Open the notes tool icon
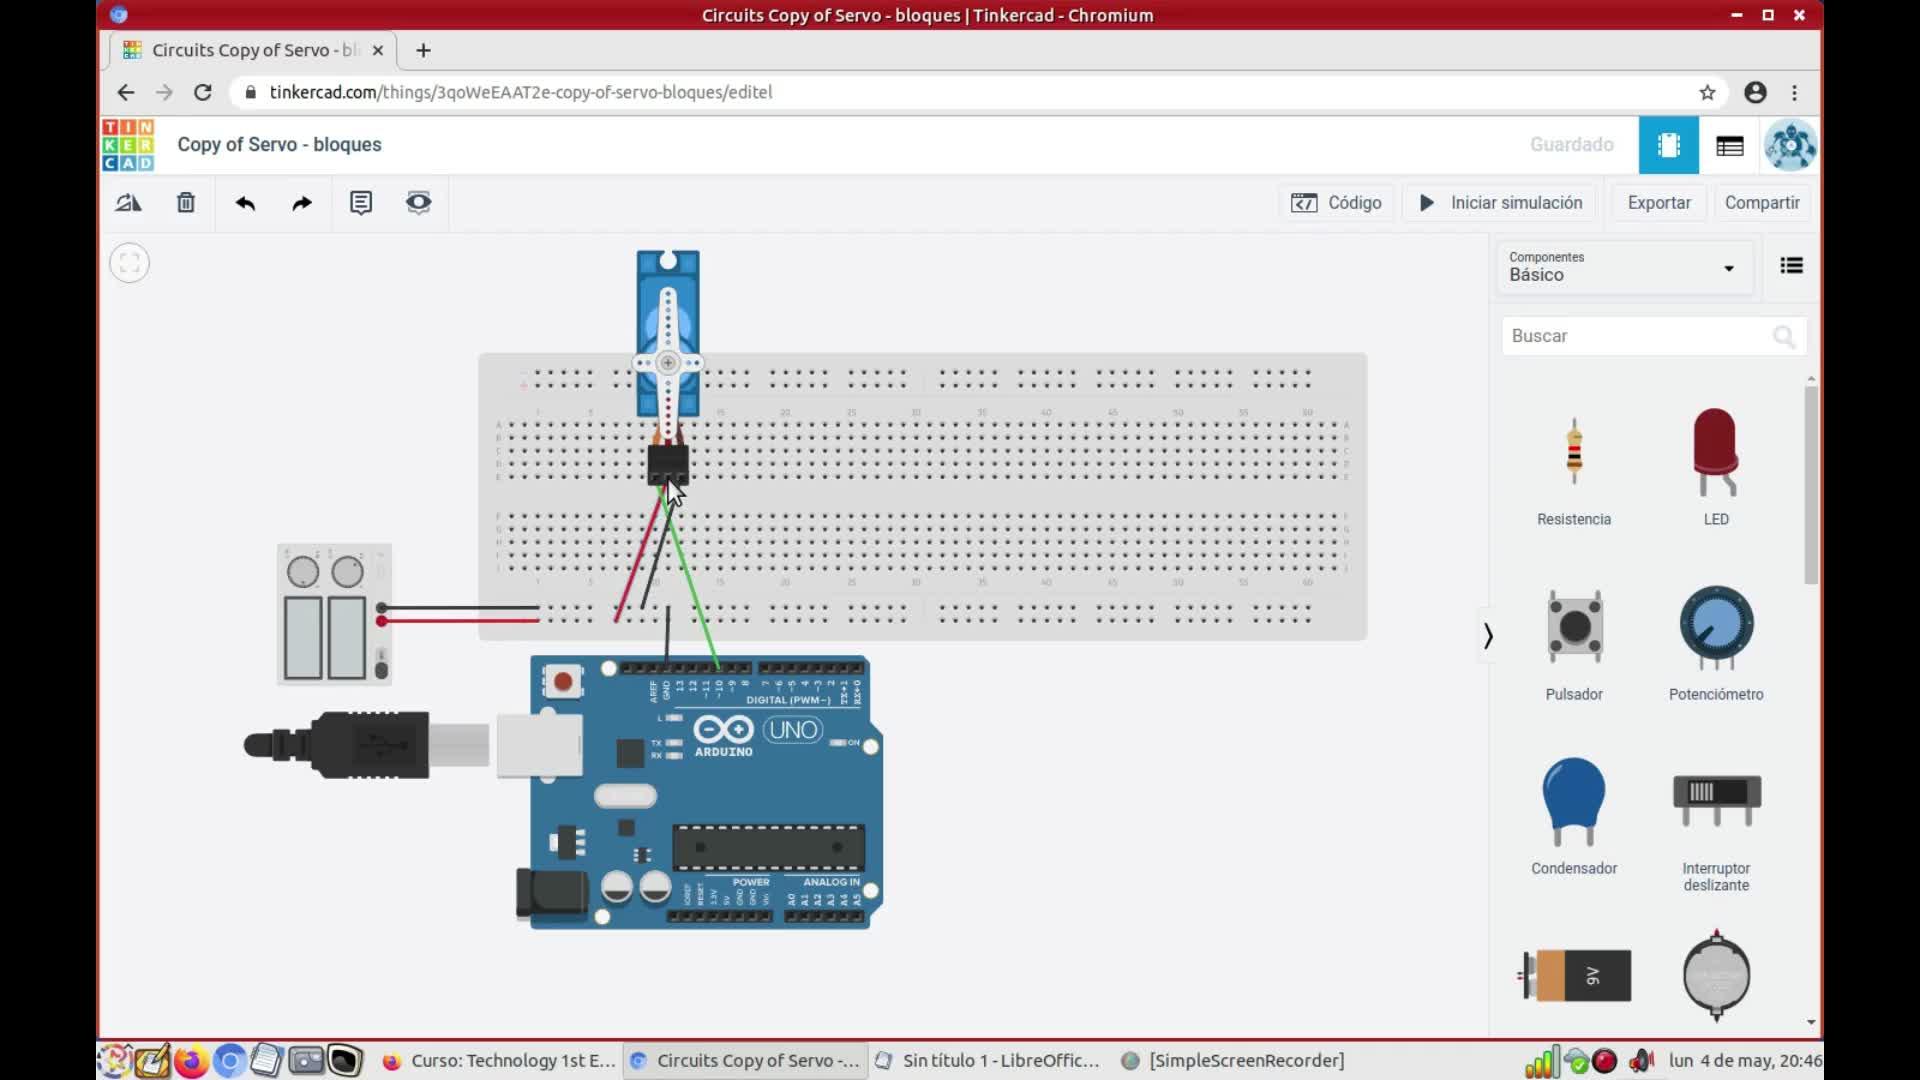 tap(361, 203)
